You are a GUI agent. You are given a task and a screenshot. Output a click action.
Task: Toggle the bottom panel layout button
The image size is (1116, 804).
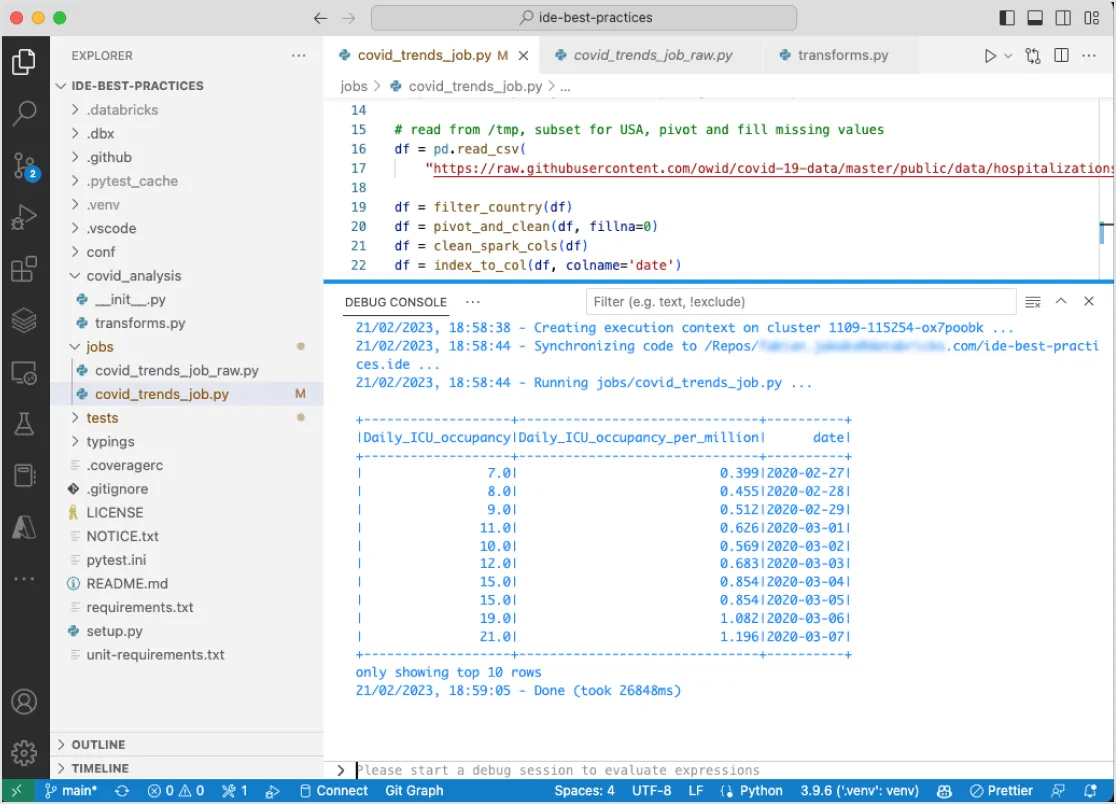pos(1035,18)
